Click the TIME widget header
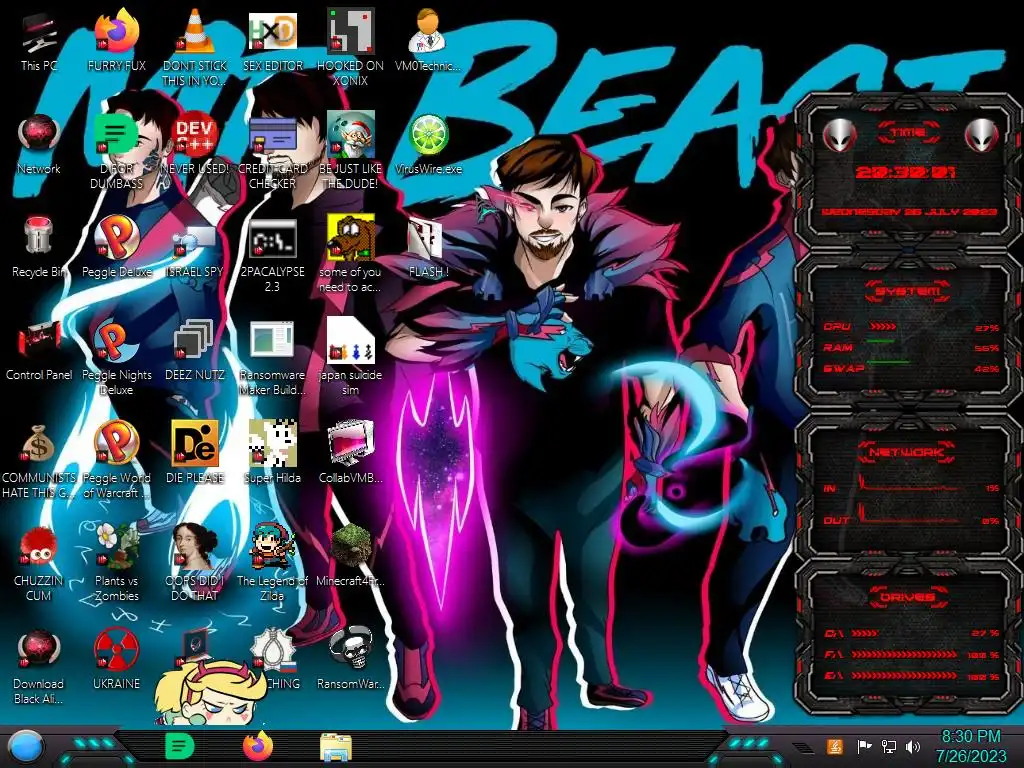Image resolution: width=1024 pixels, height=768 pixels. coord(908,133)
